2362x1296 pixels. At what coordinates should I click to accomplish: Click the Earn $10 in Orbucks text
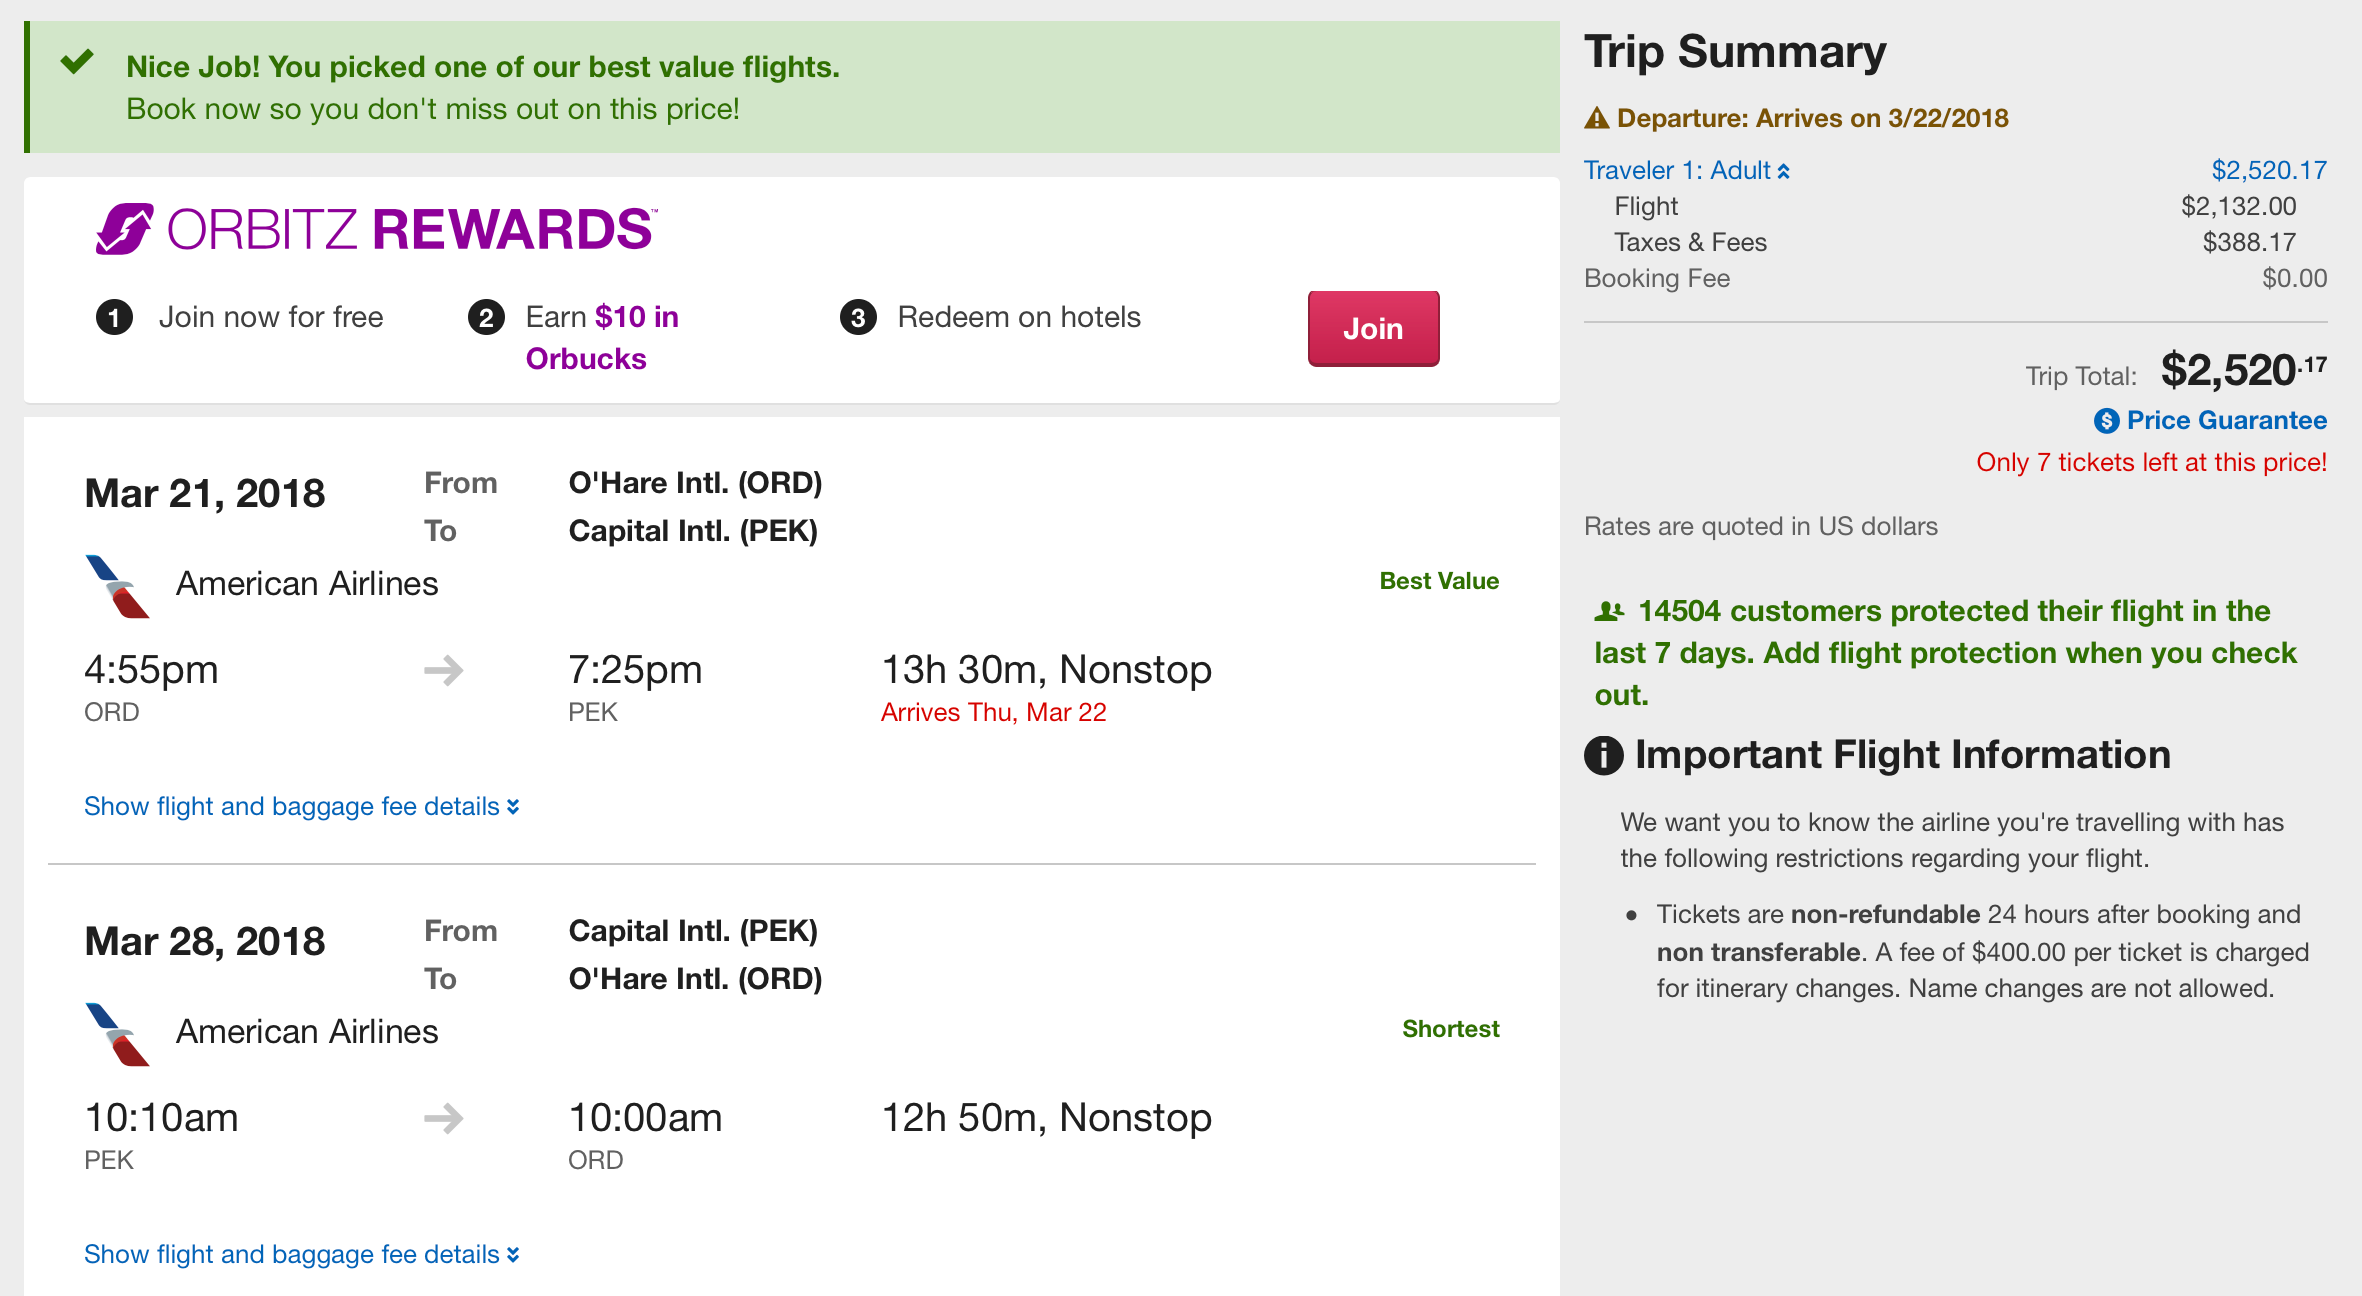coord(601,338)
